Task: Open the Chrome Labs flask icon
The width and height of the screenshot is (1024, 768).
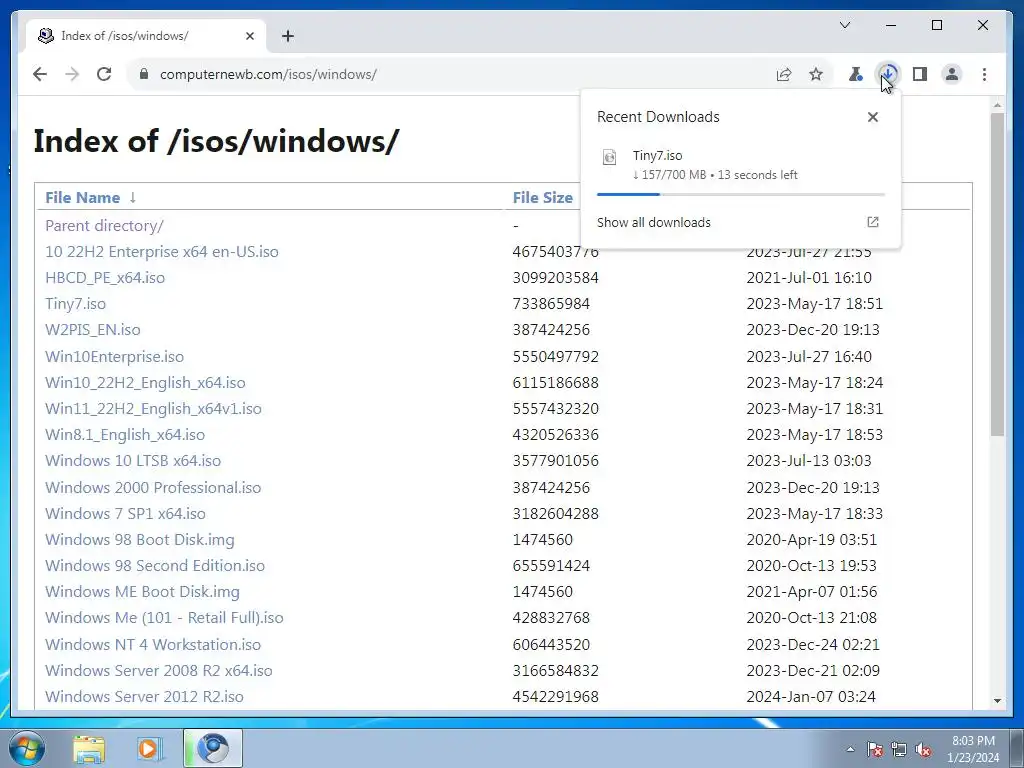Action: pos(856,74)
